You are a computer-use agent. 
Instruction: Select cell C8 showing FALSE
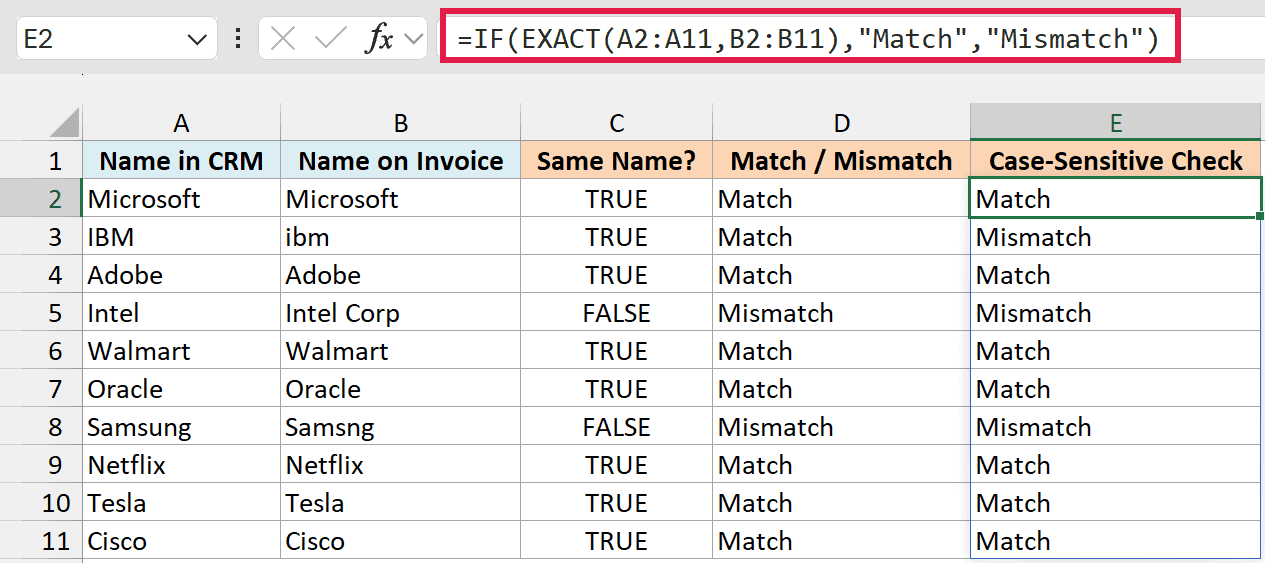(x=617, y=427)
